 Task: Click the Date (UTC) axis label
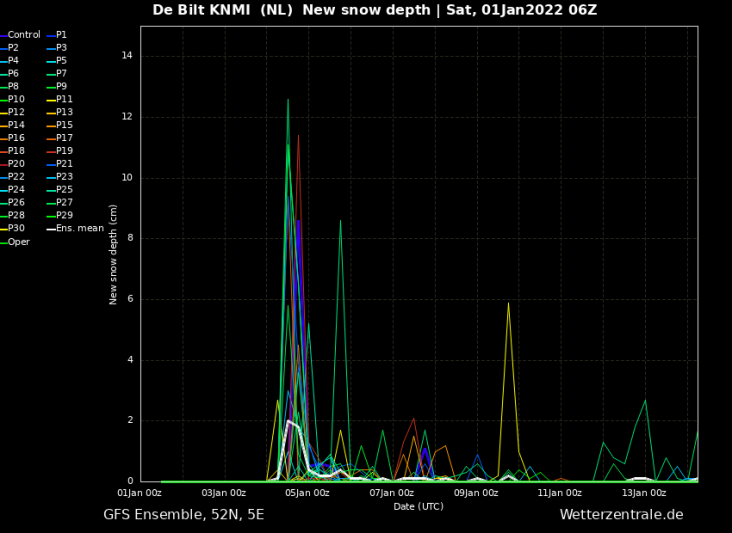[418, 507]
